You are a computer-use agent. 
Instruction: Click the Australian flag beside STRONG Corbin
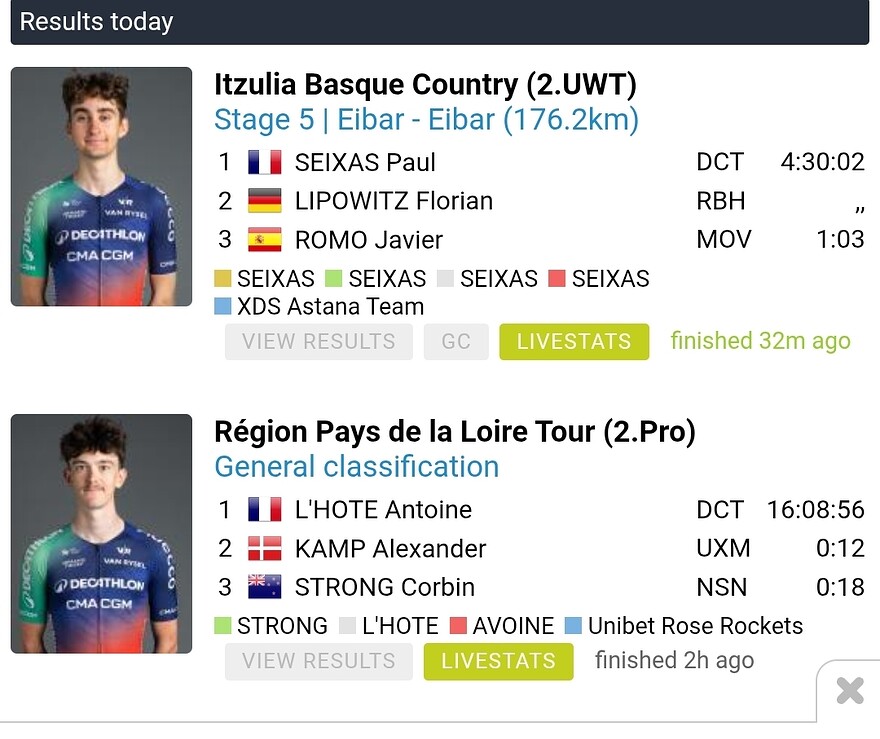pos(265,587)
